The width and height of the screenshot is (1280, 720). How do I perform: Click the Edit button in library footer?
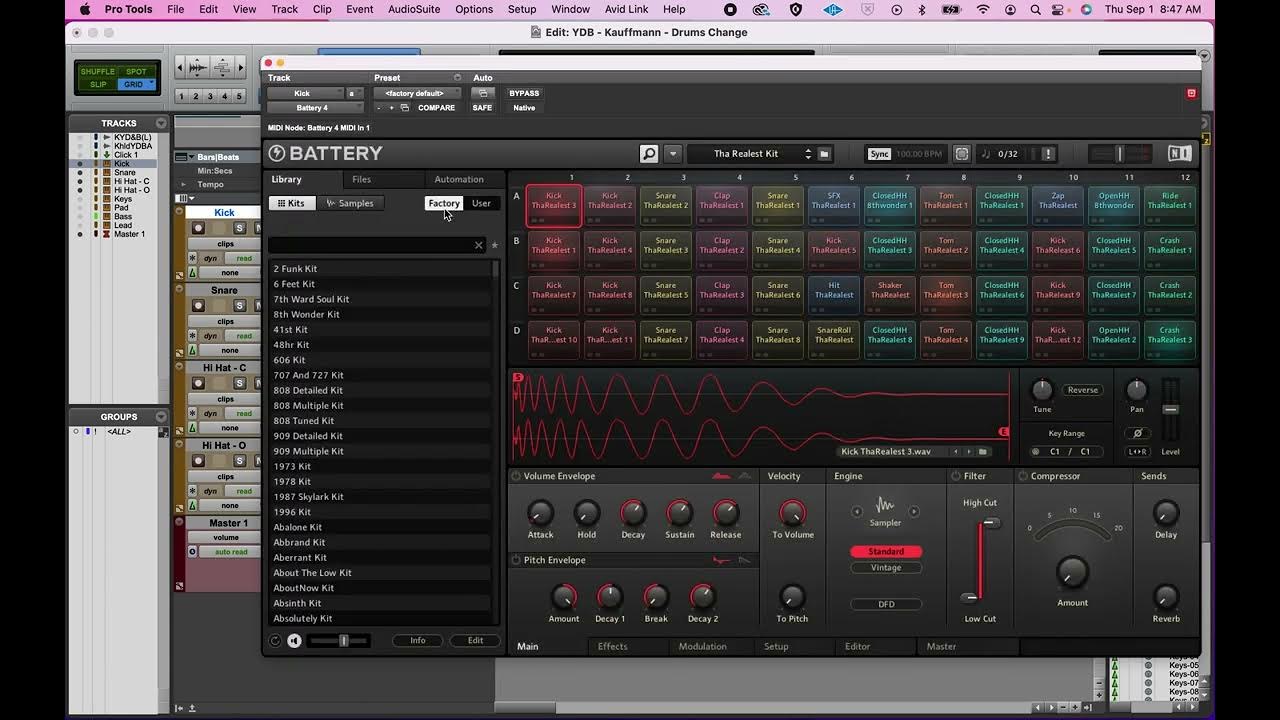[475, 640]
